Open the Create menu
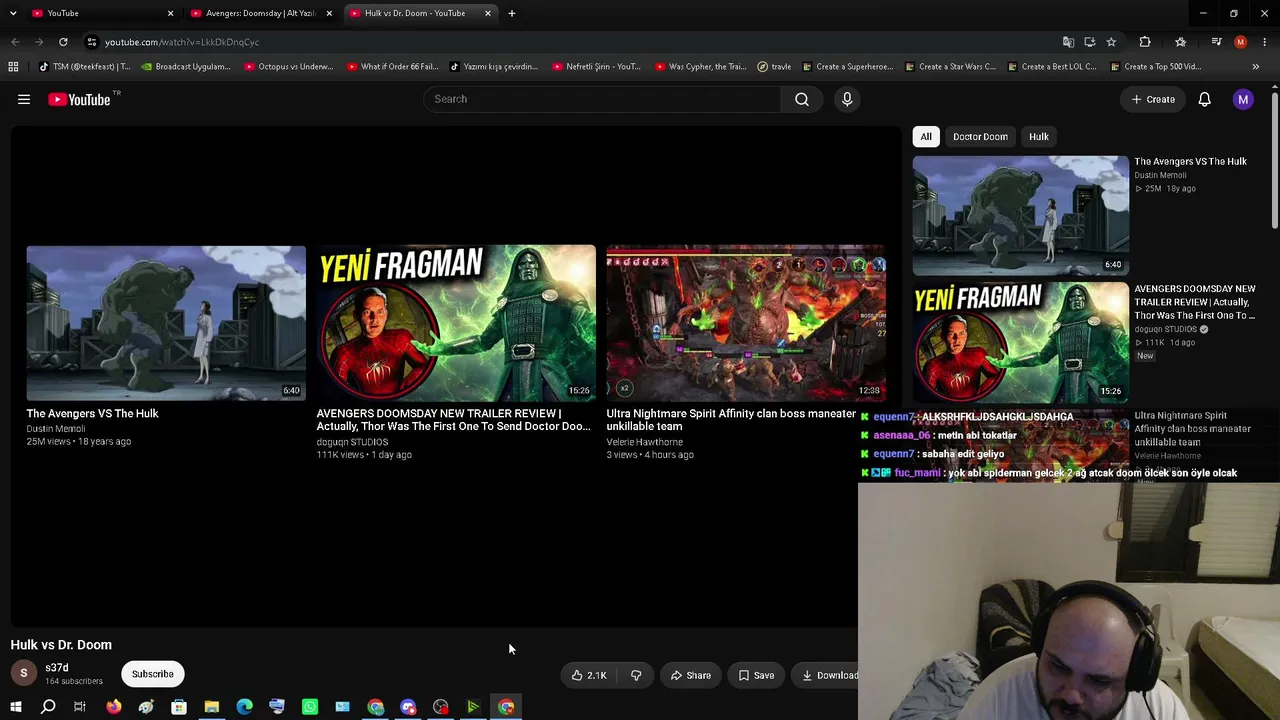This screenshot has width=1280, height=720. pos(1153,99)
